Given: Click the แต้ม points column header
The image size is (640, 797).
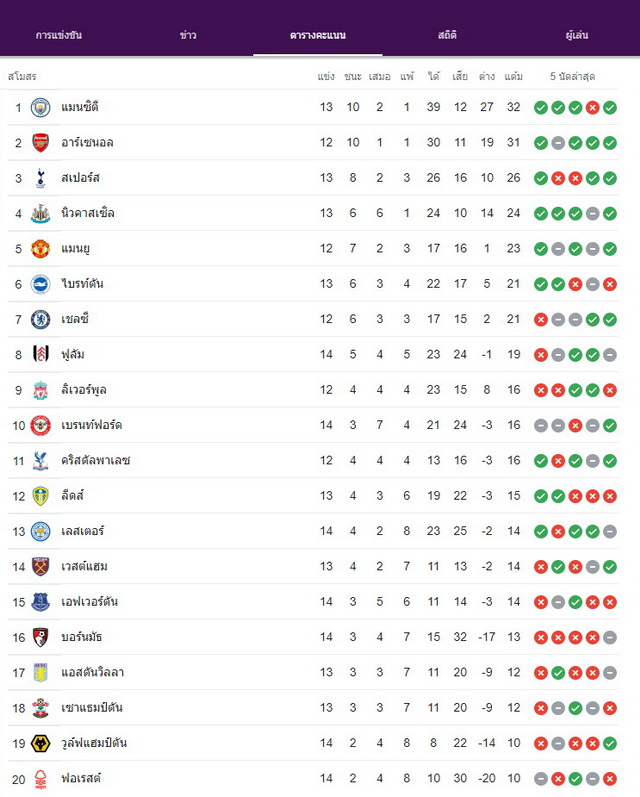Looking at the screenshot, I should [513, 77].
